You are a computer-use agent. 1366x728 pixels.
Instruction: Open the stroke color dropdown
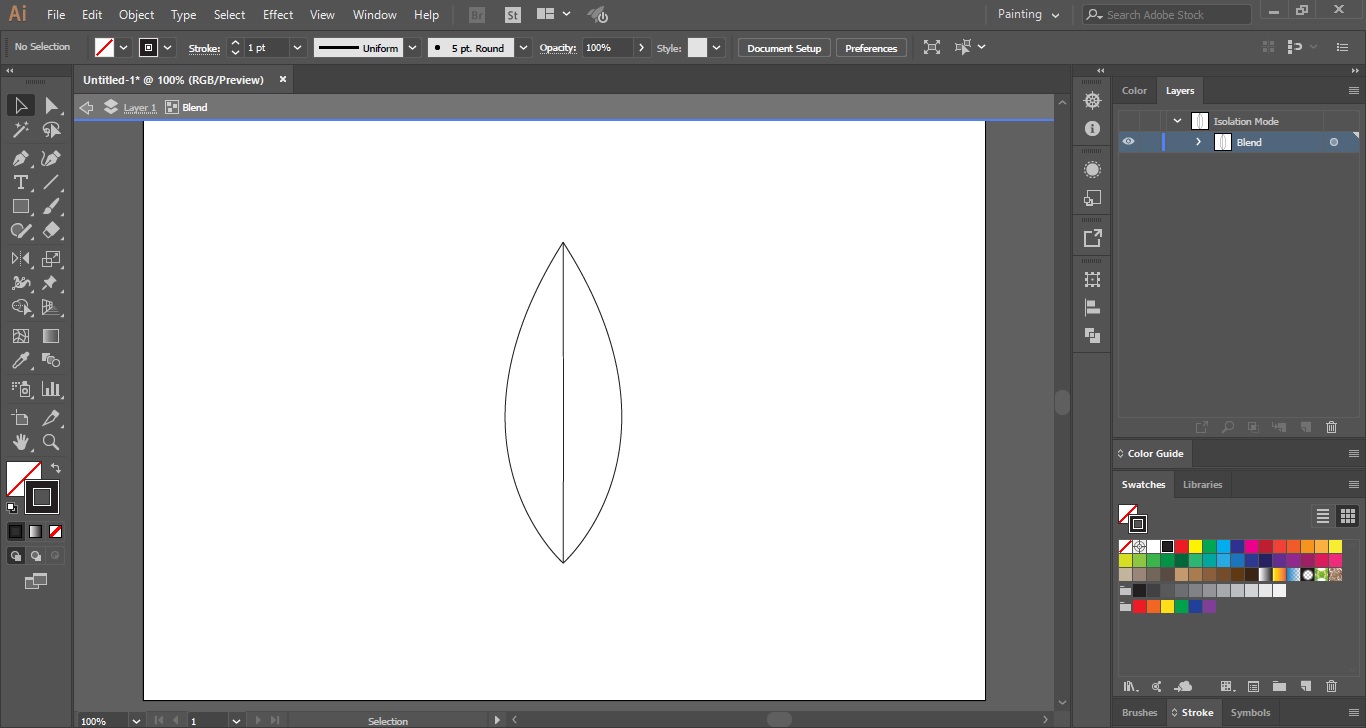tap(167, 47)
